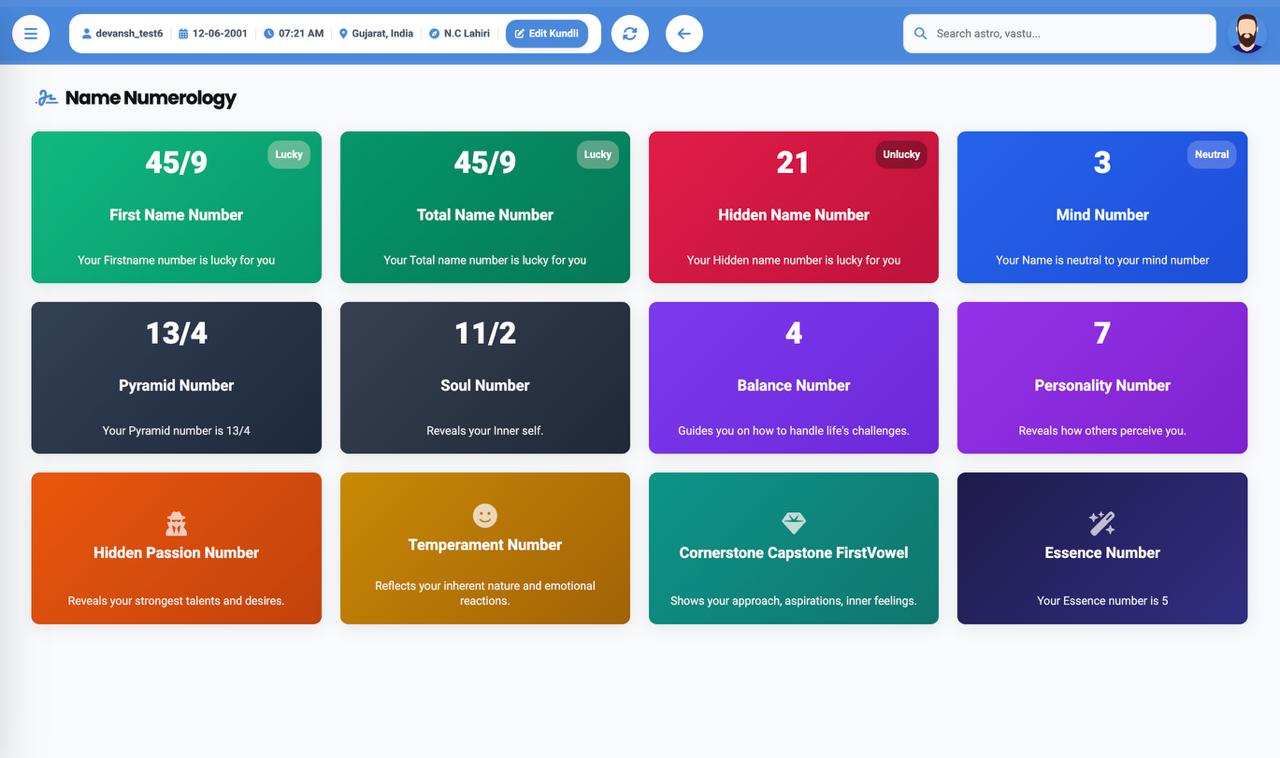This screenshot has width=1280, height=758.
Task: Click the clock icon beside 07:21 AM
Action: pyautogui.click(x=269, y=33)
